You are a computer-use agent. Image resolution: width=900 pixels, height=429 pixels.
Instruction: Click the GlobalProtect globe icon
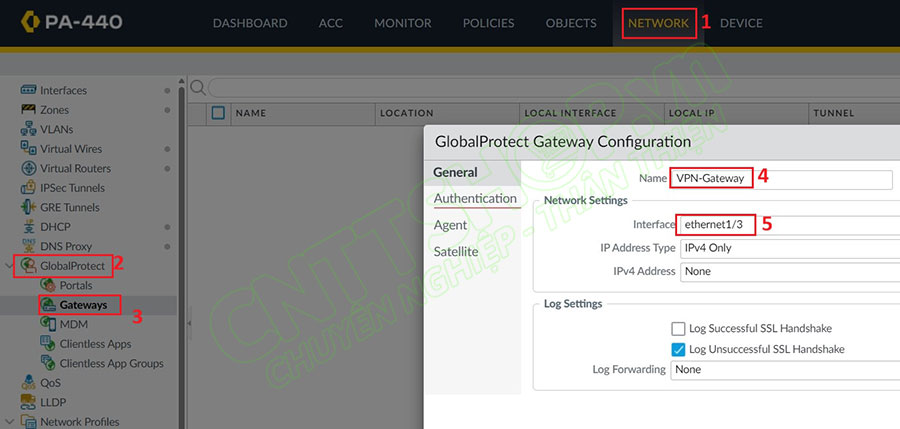click(28, 266)
